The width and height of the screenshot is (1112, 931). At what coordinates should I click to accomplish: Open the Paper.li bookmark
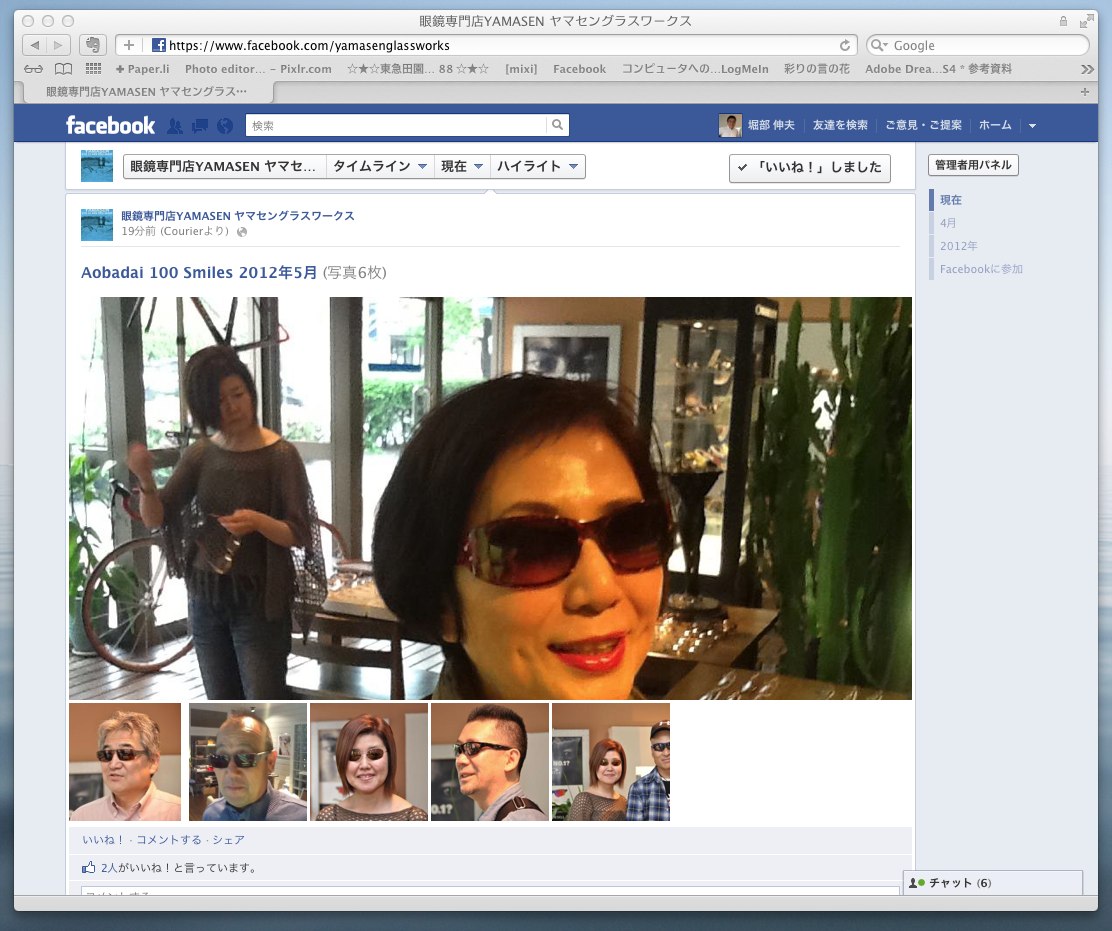[143, 69]
